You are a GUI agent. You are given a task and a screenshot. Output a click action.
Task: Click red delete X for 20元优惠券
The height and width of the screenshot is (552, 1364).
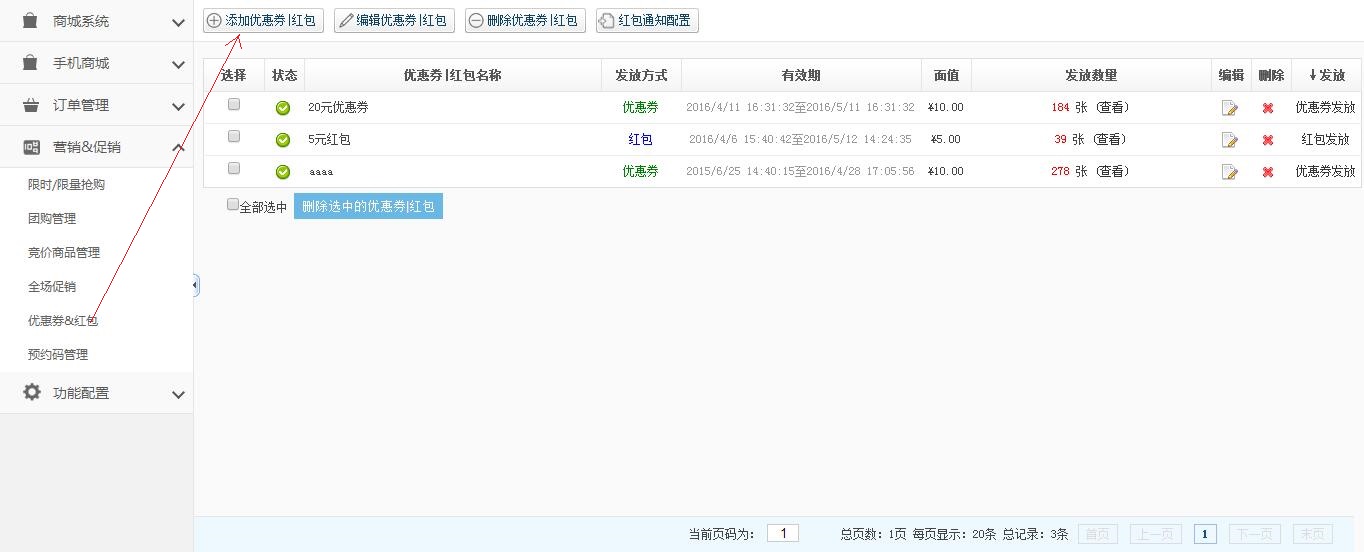pos(1268,108)
